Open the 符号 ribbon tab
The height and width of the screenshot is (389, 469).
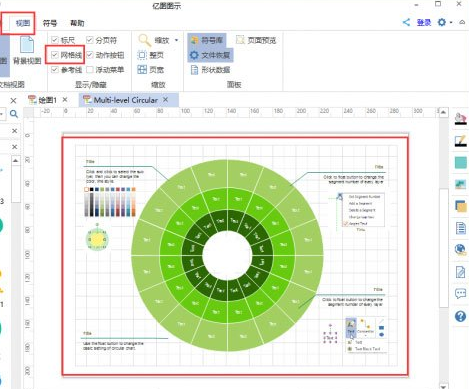click(50, 23)
